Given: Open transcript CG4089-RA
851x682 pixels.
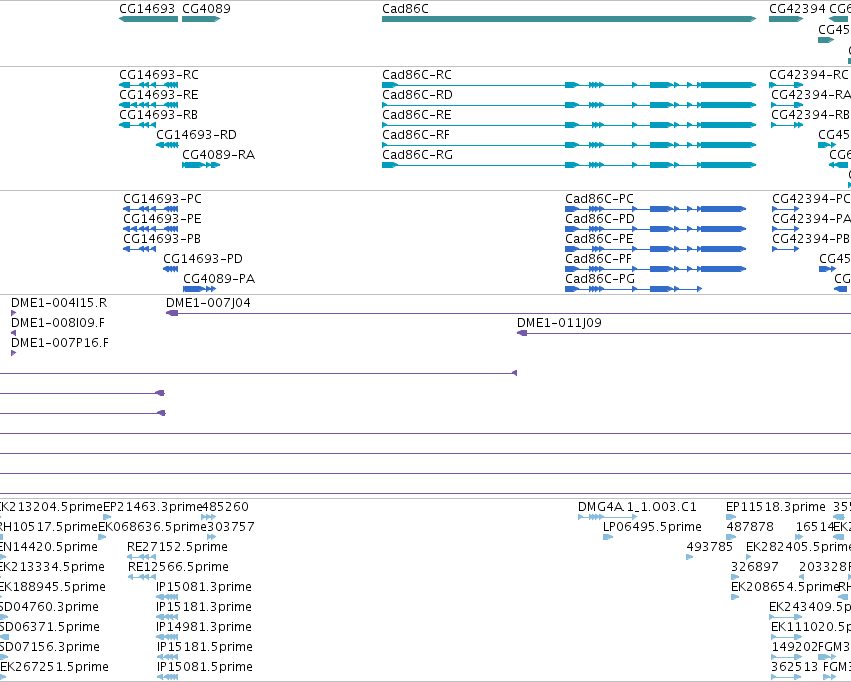Looking at the screenshot, I should pyautogui.click(x=219, y=155).
